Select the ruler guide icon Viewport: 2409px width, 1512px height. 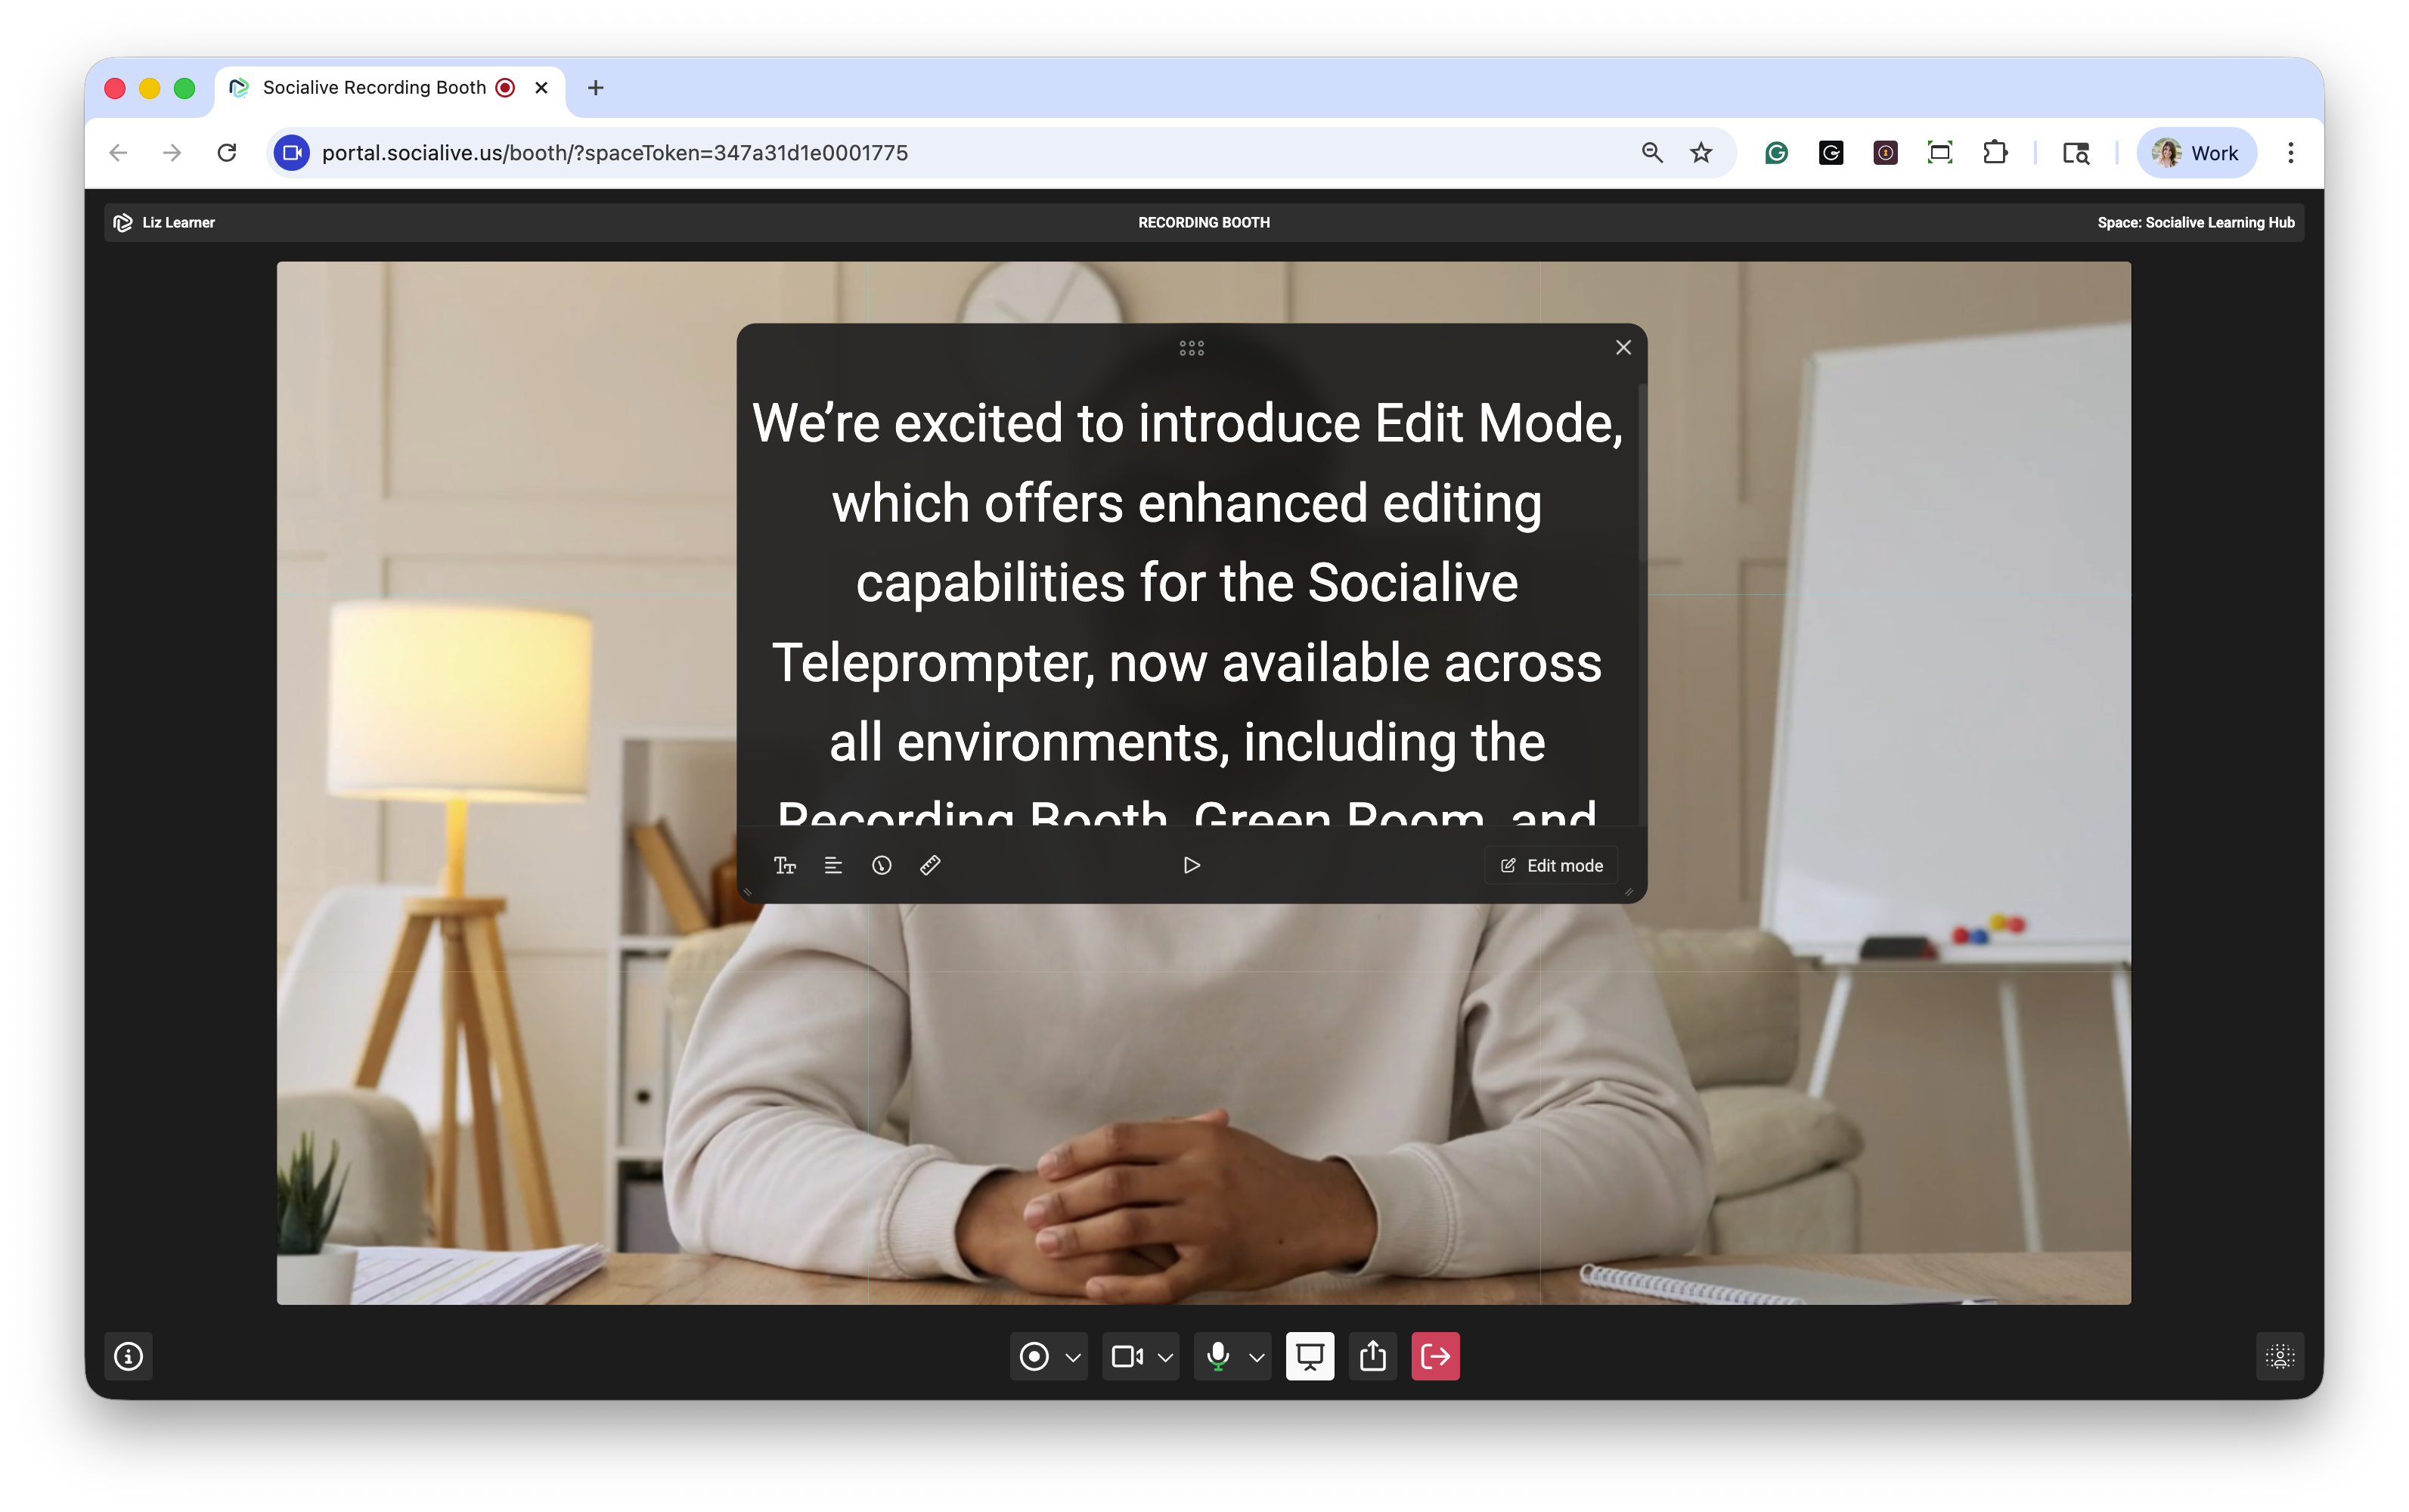(x=930, y=865)
